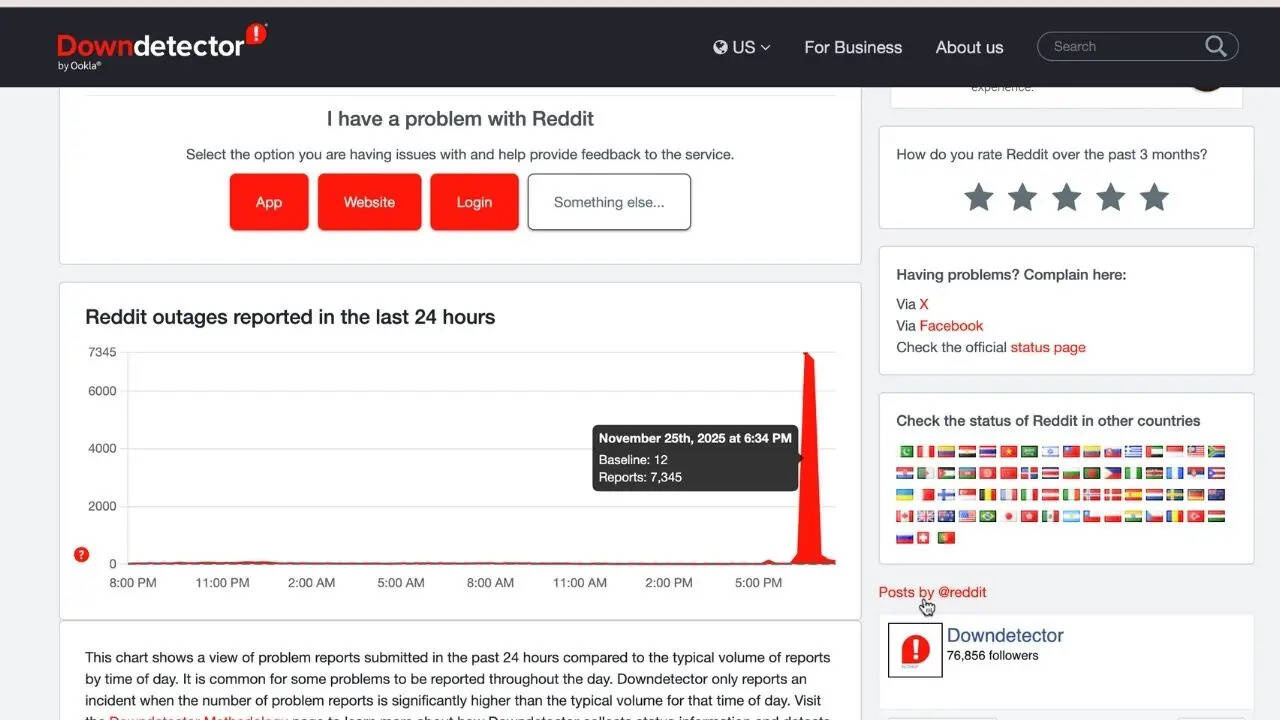Click into the Search field
Viewport: 1280px width, 720px height.
pos(1120,46)
